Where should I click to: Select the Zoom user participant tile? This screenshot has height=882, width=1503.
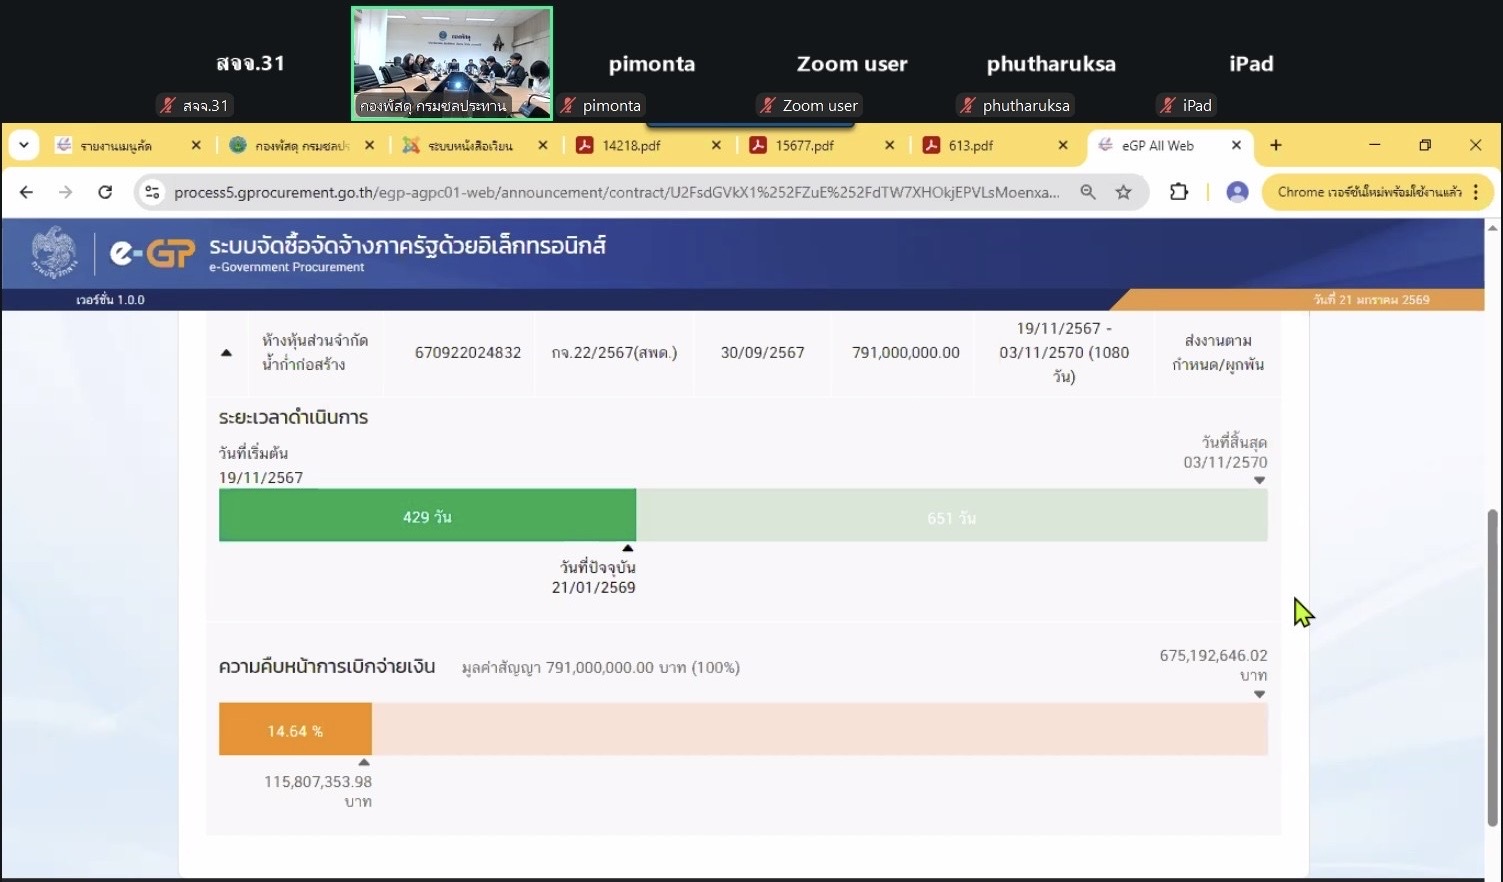[x=852, y=64]
